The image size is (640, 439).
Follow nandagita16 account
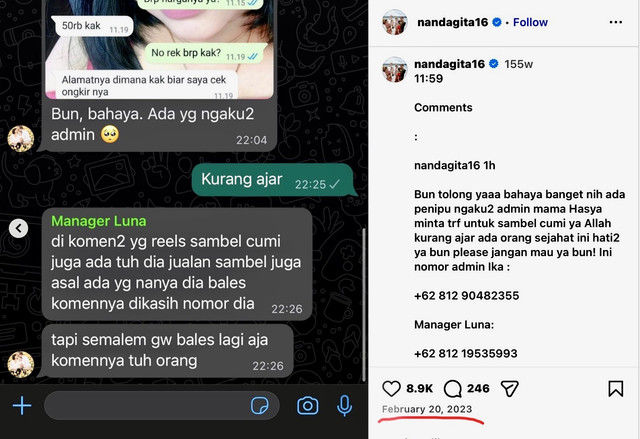530,22
